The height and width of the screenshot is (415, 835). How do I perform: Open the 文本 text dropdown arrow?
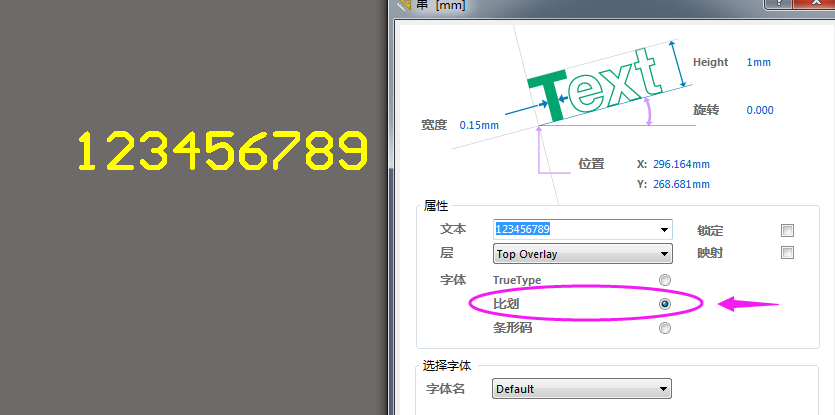point(664,230)
